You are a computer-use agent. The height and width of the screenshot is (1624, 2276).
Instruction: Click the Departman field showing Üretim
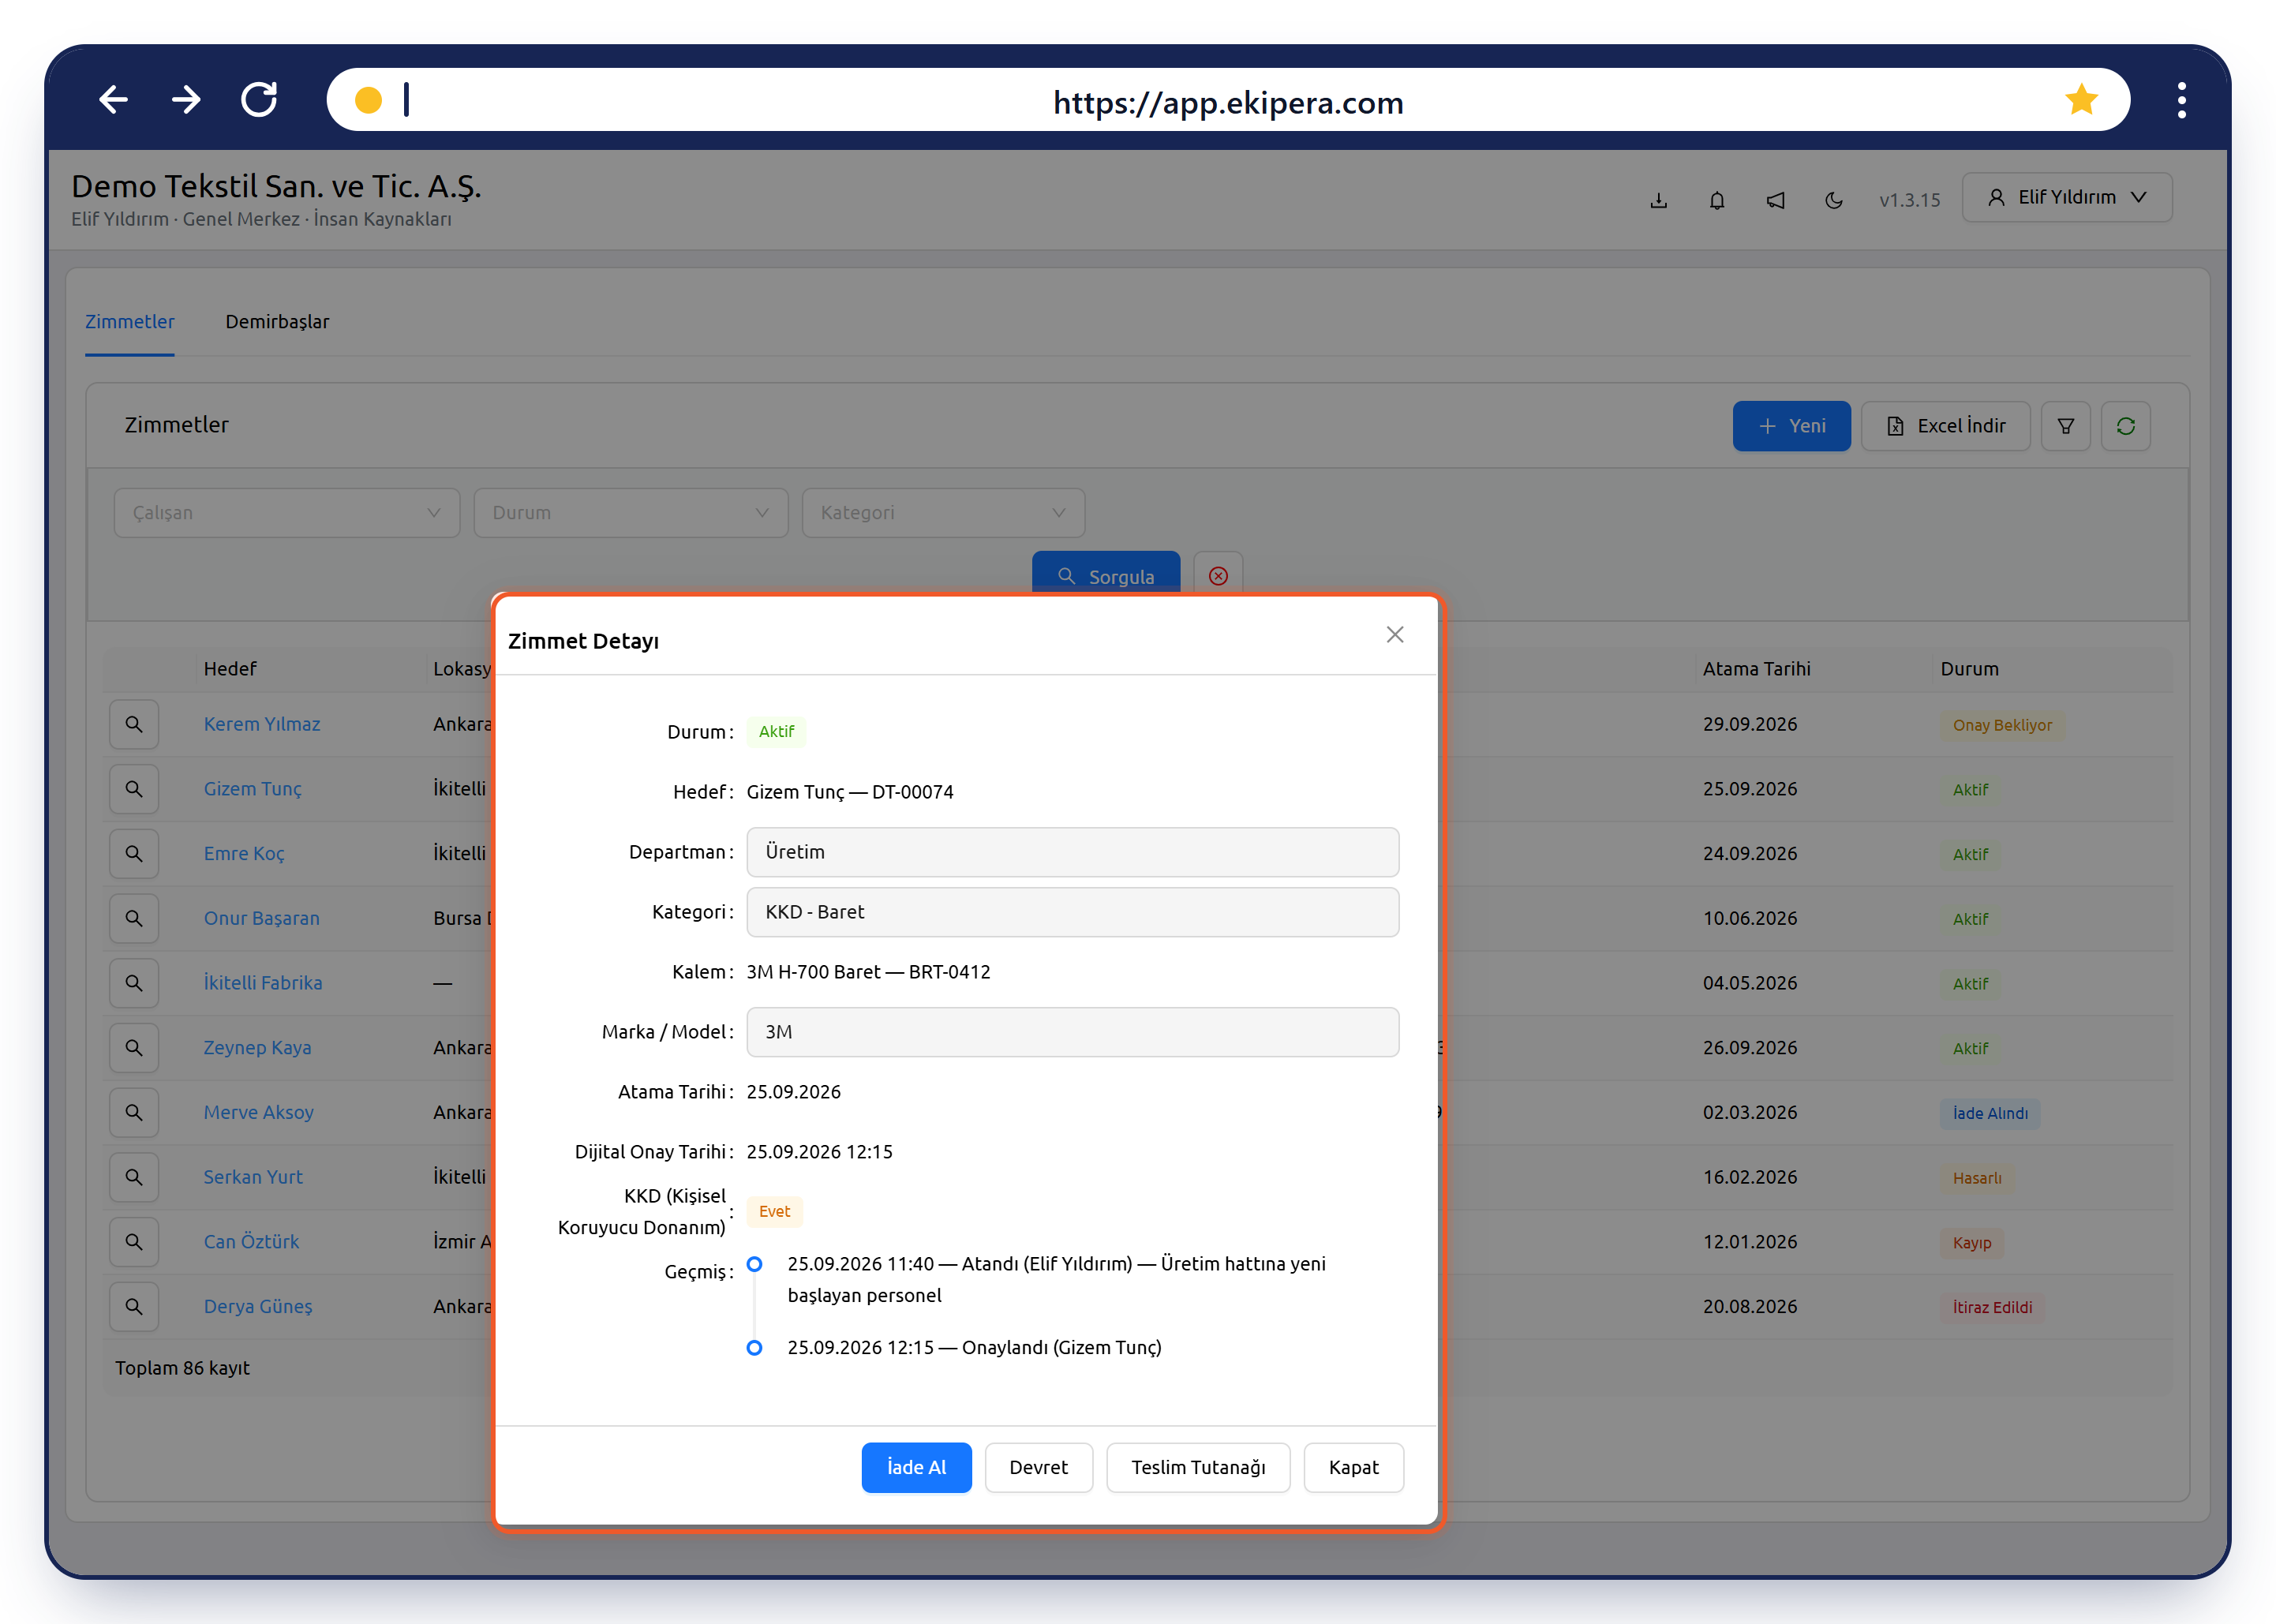(1072, 852)
